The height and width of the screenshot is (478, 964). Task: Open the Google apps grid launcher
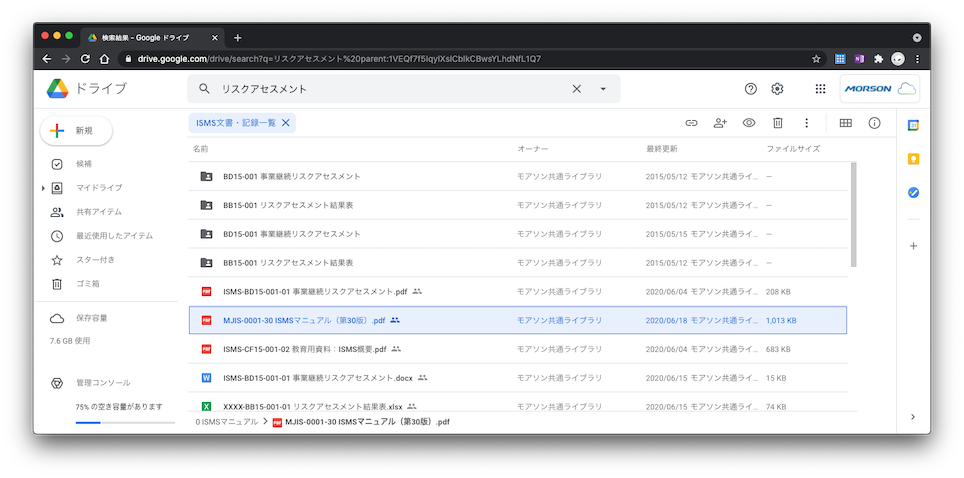(x=820, y=89)
